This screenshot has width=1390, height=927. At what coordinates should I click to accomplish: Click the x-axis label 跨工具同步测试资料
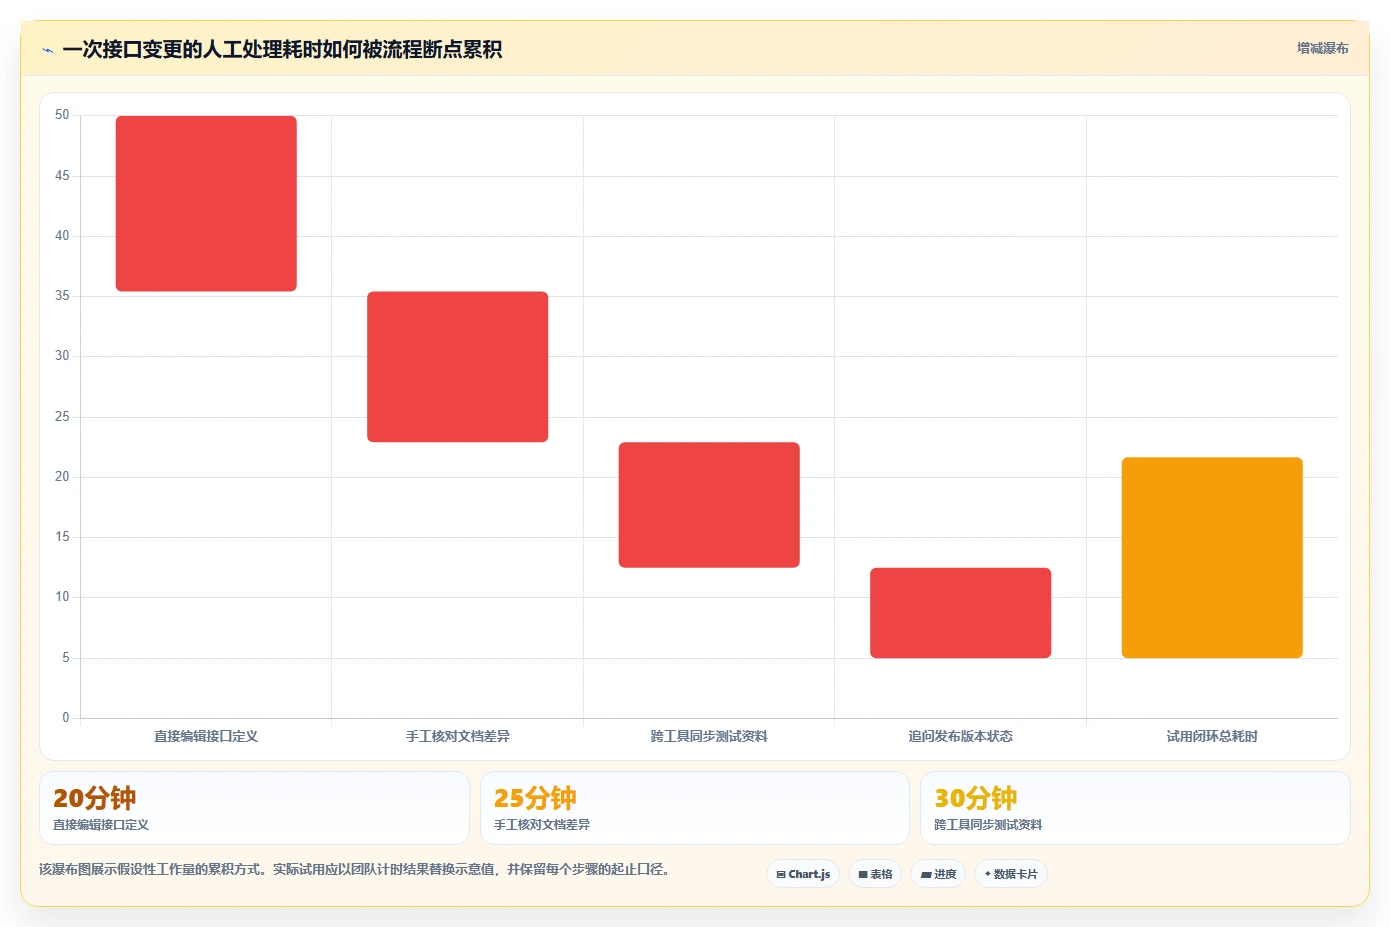coord(709,736)
